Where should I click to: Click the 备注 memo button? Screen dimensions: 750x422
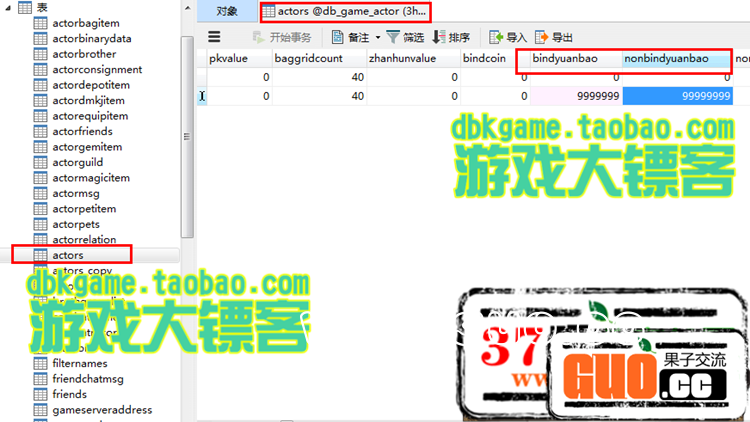351,37
